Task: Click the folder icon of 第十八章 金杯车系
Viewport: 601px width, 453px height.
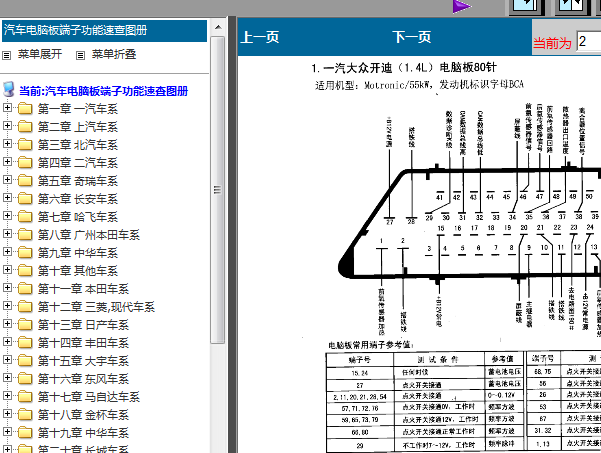Action: [25, 415]
